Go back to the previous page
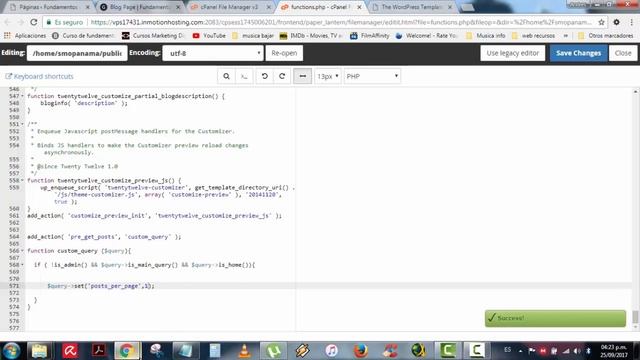Image resolution: width=640 pixels, height=360 pixels. pyautogui.click(x=8, y=22)
